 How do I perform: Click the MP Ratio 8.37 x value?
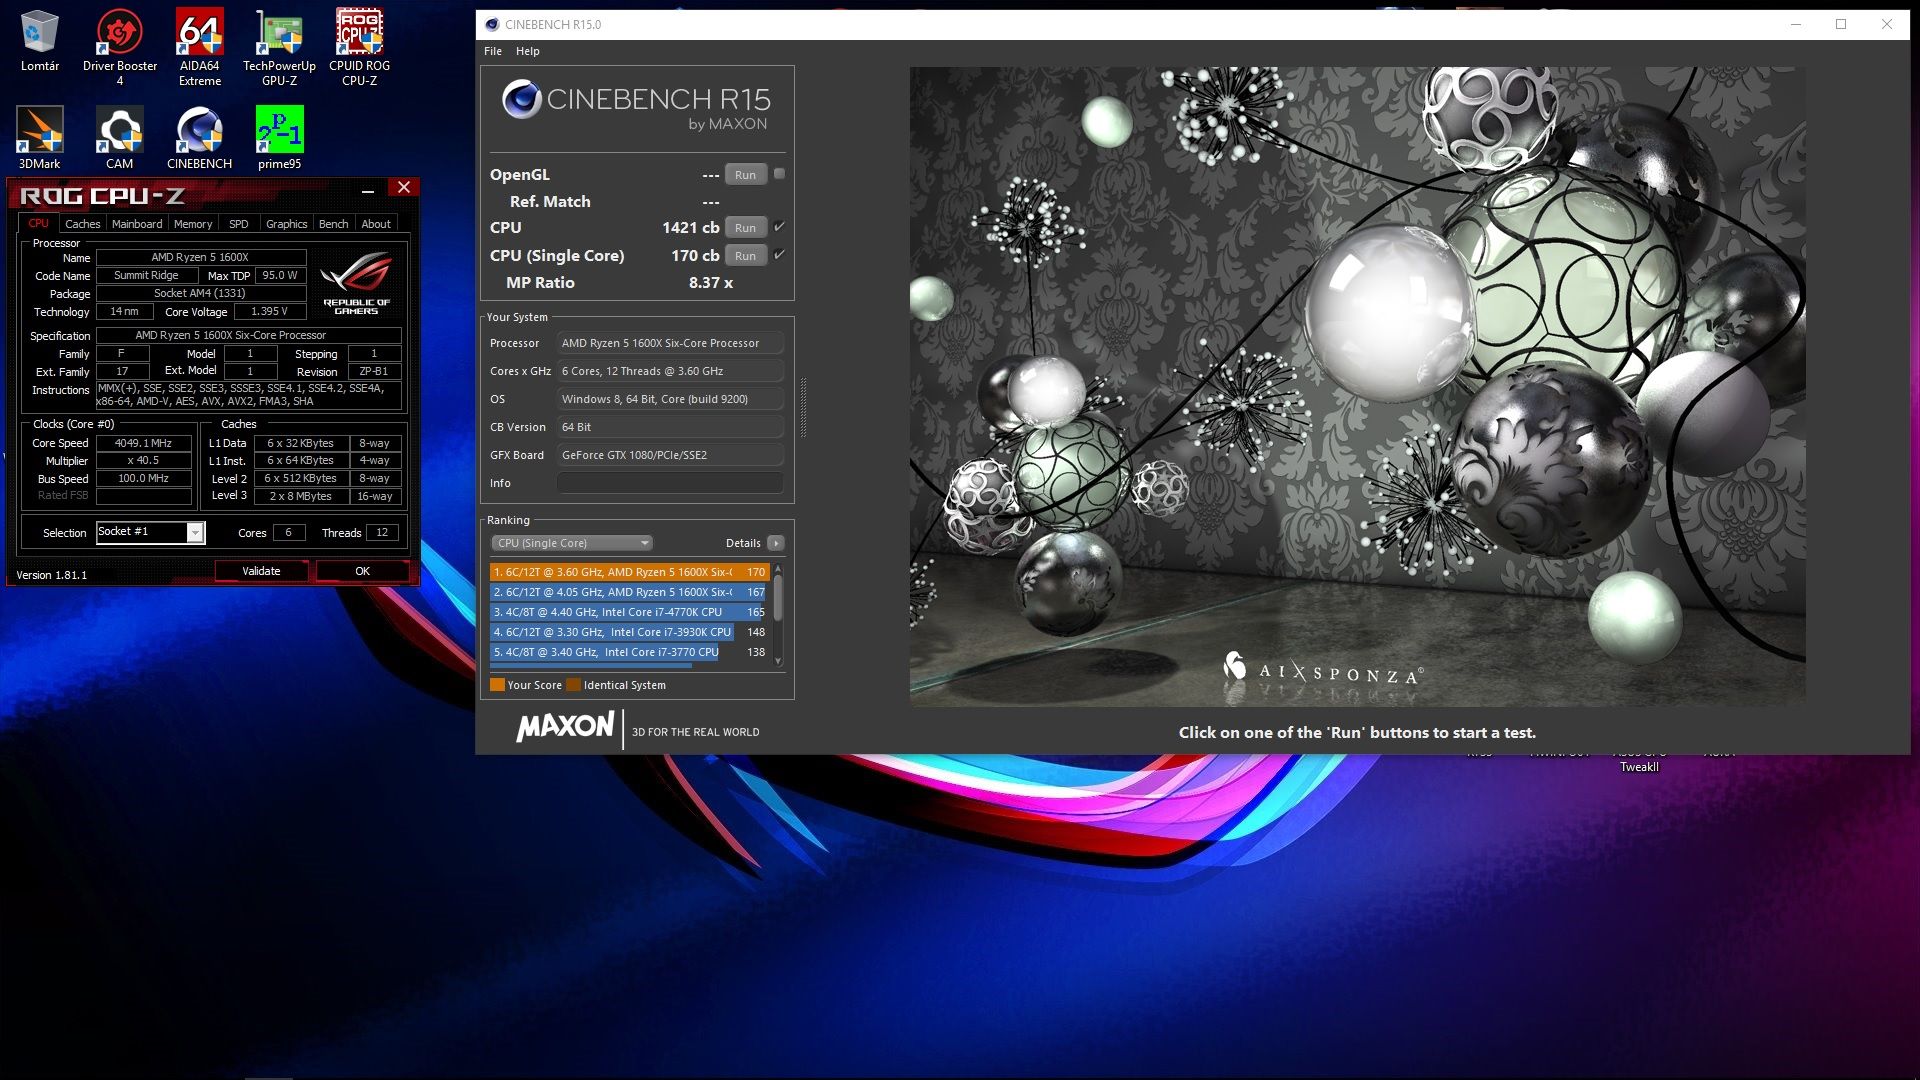tap(711, 283)
